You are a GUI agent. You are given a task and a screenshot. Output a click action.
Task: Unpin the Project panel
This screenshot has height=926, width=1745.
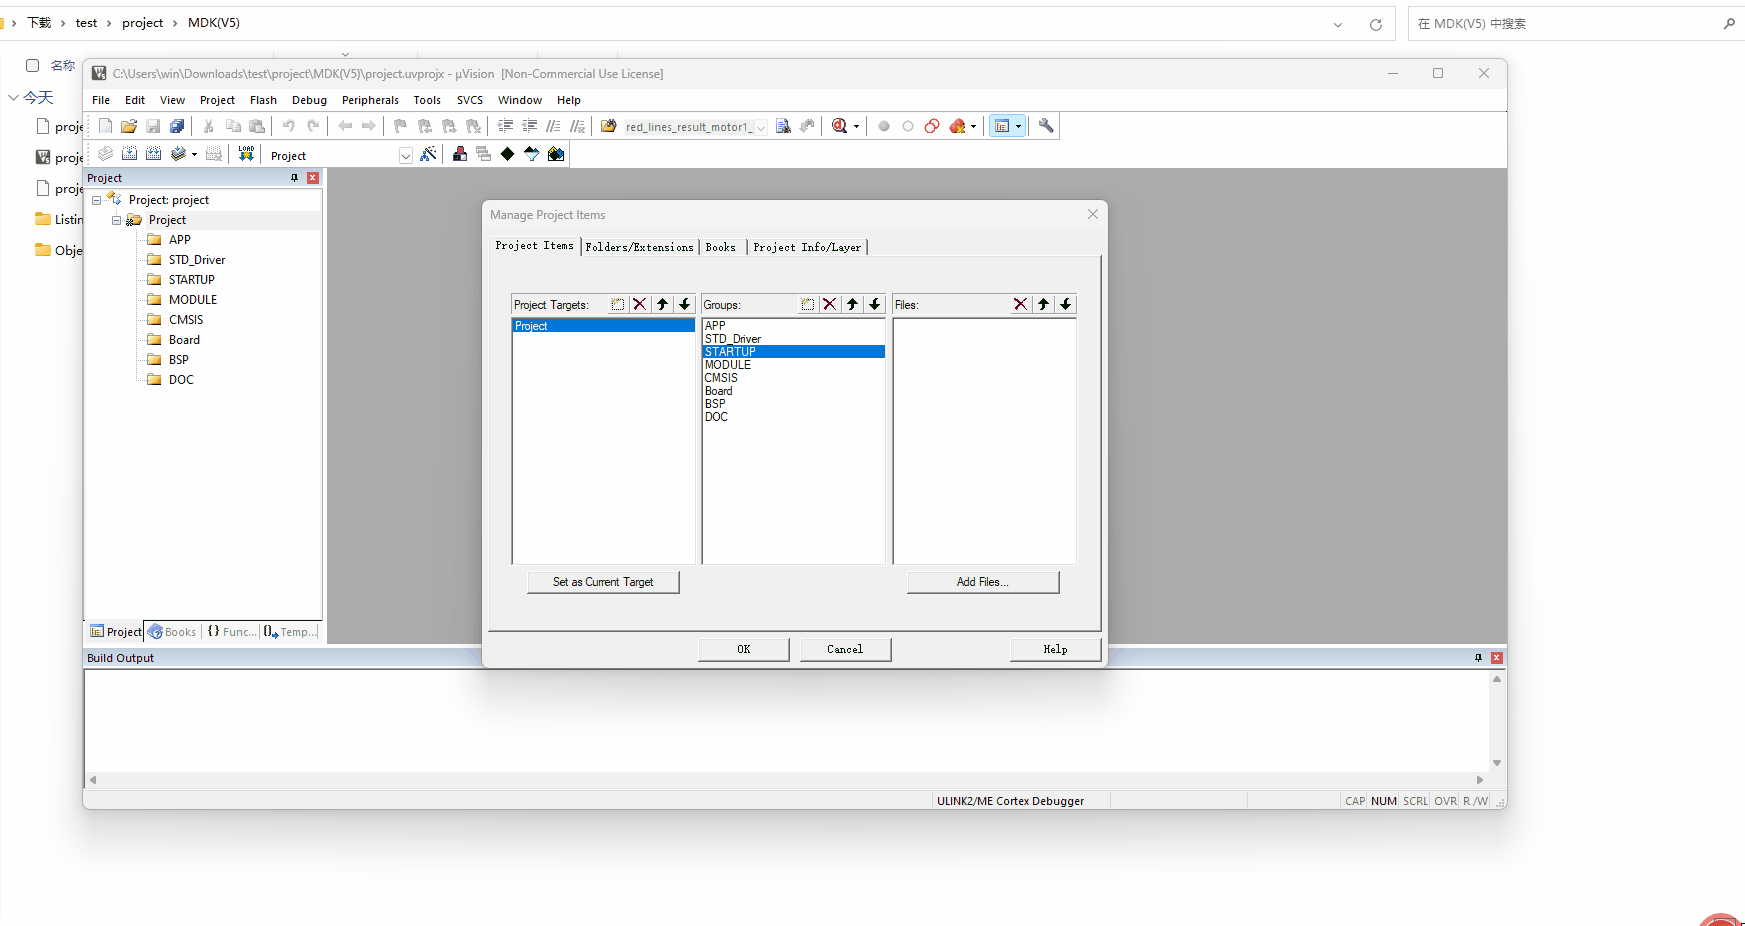[x=294, y=177]
